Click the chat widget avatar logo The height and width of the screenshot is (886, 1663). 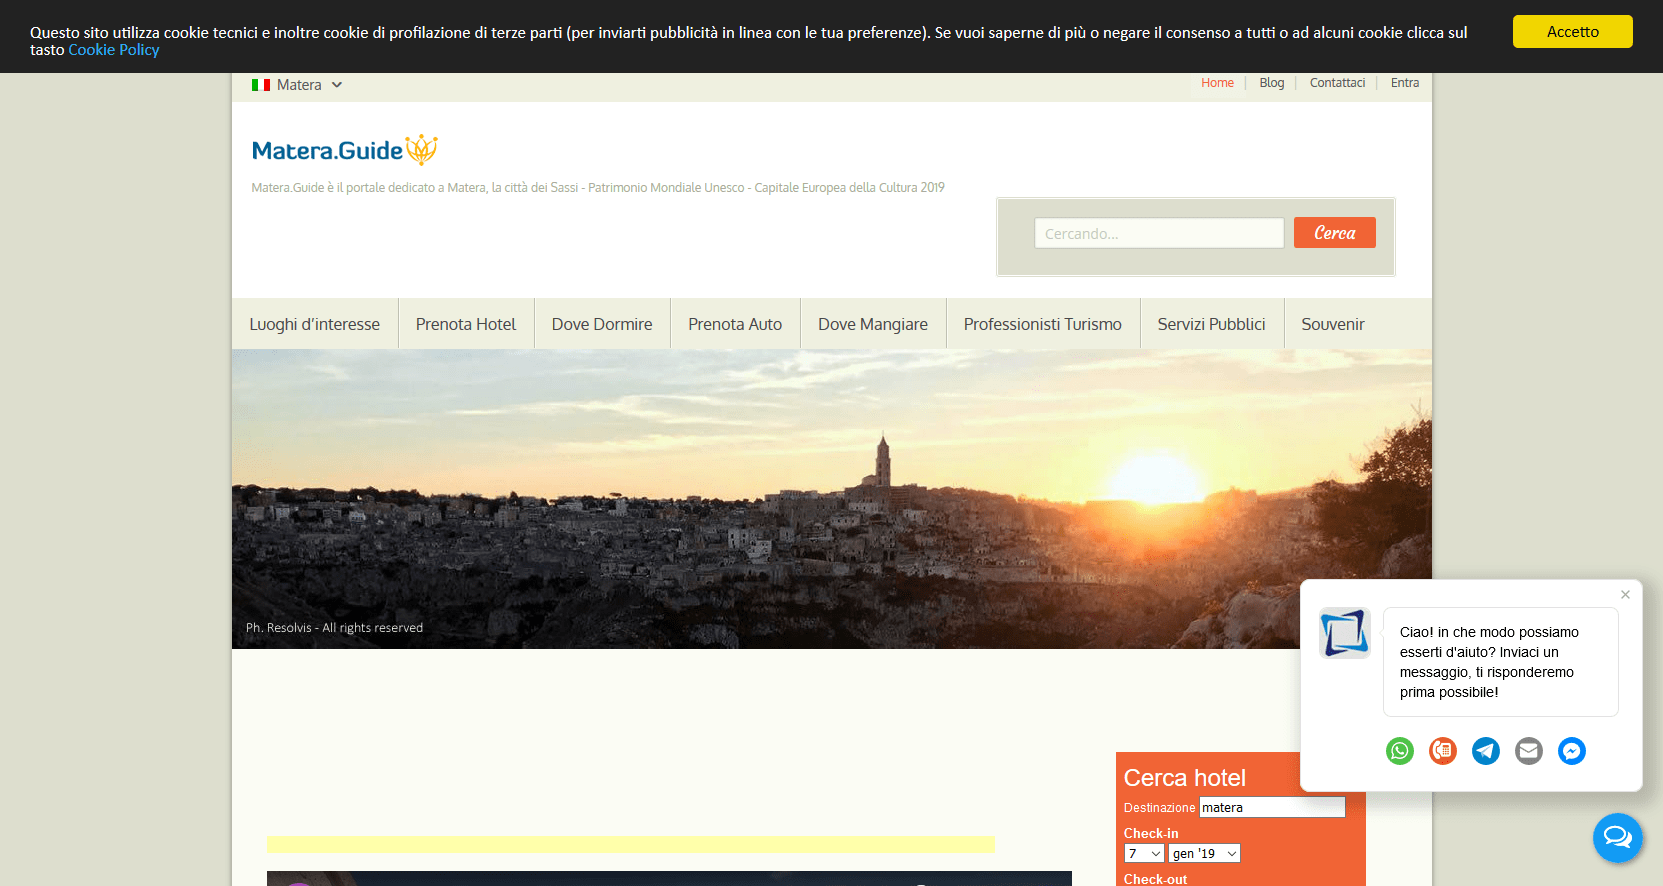coord(1344,632)
